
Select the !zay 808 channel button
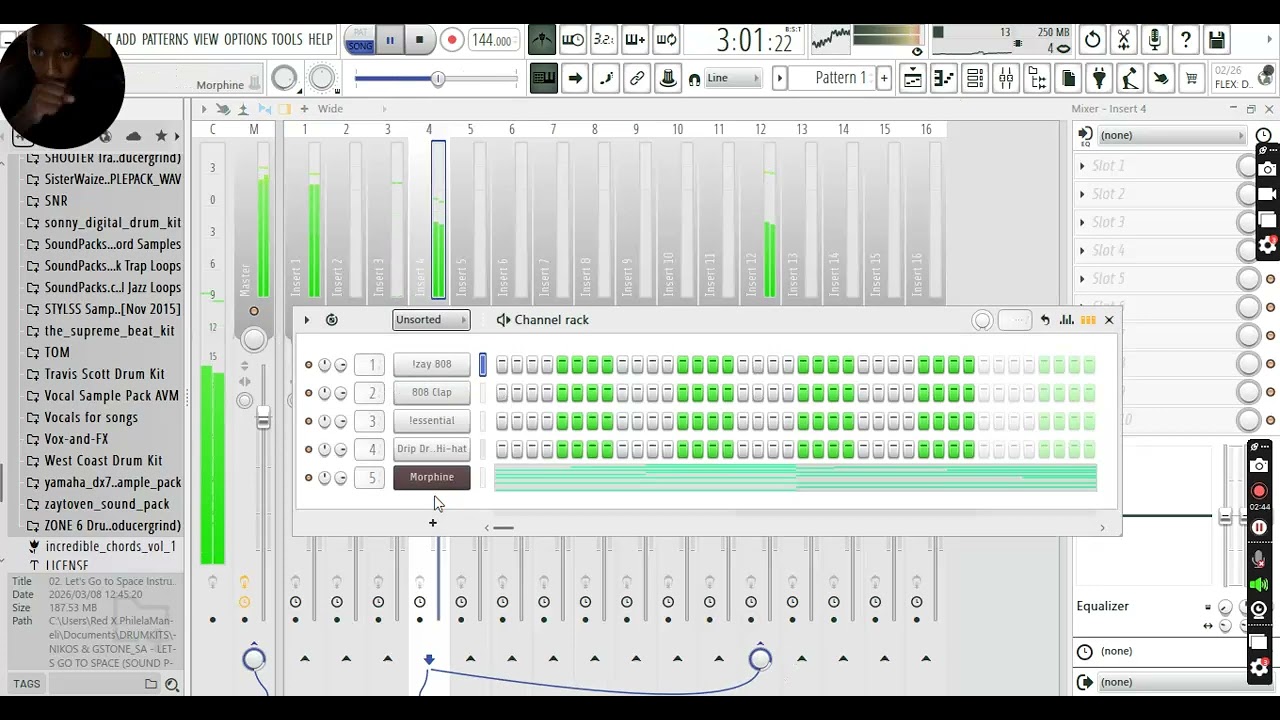click(x=432, y=365)
